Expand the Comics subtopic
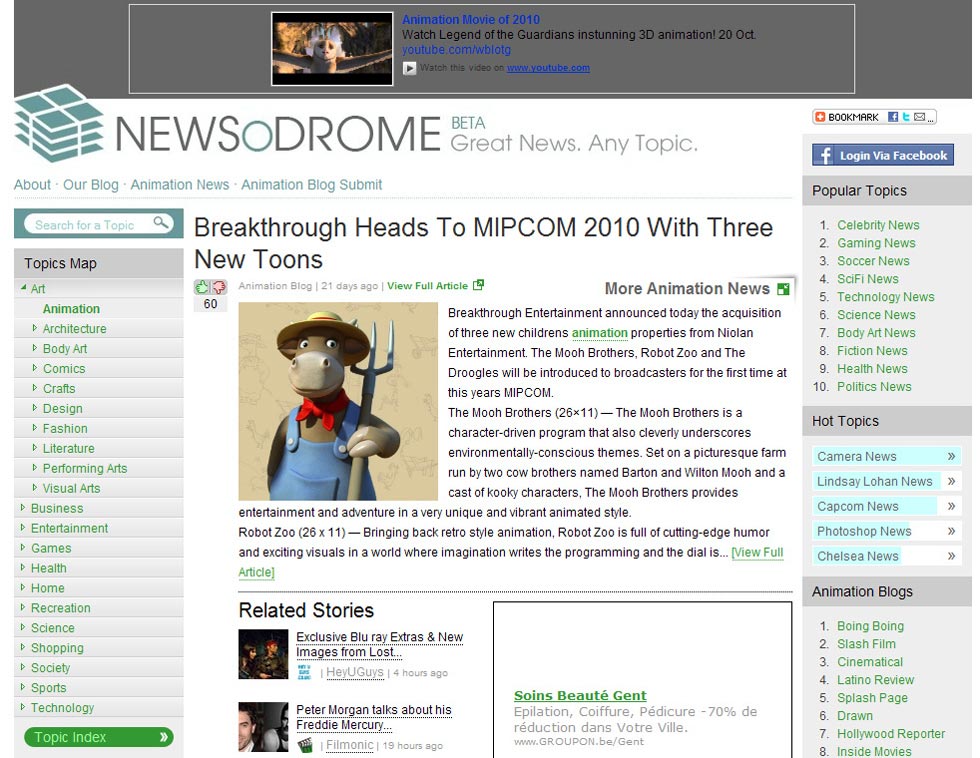 (x=35, y=368)
